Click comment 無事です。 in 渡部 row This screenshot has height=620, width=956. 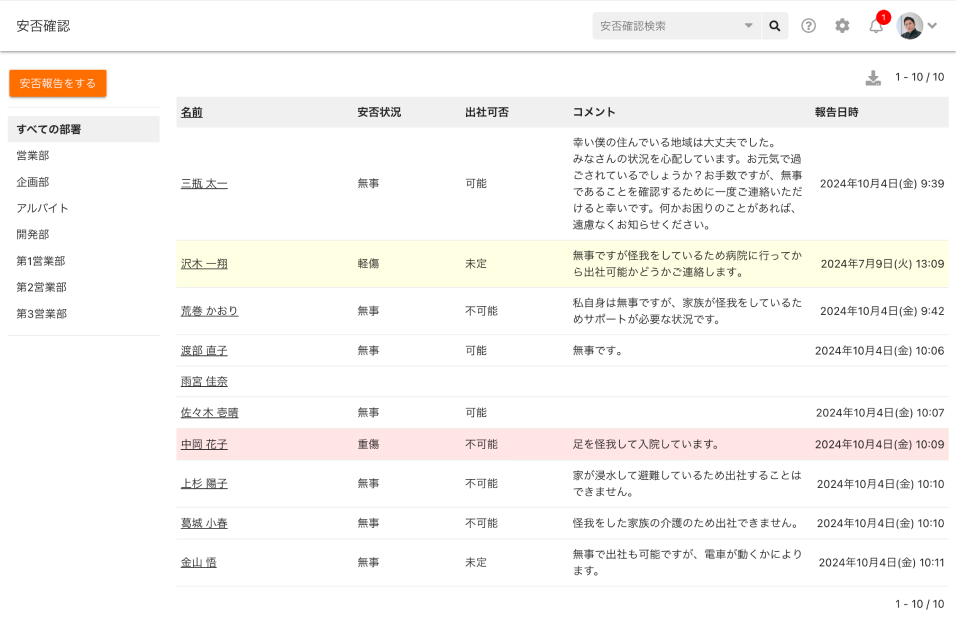click(597, 351)
